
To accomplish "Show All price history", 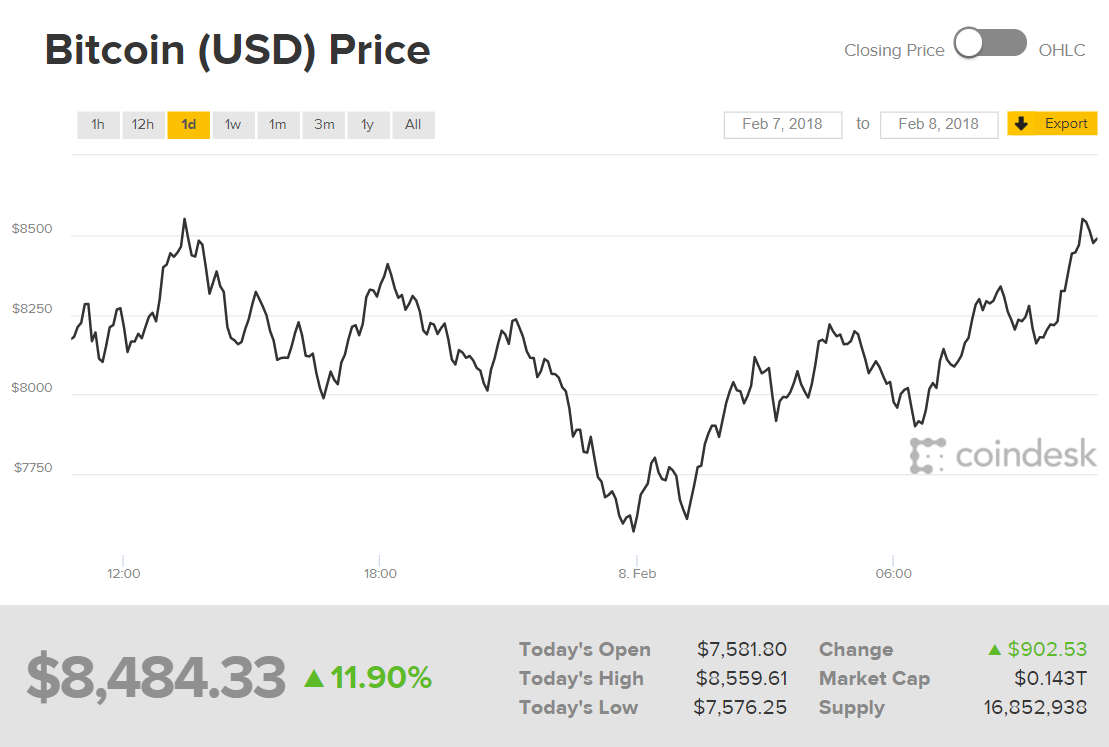I will (x=413, y=125).
